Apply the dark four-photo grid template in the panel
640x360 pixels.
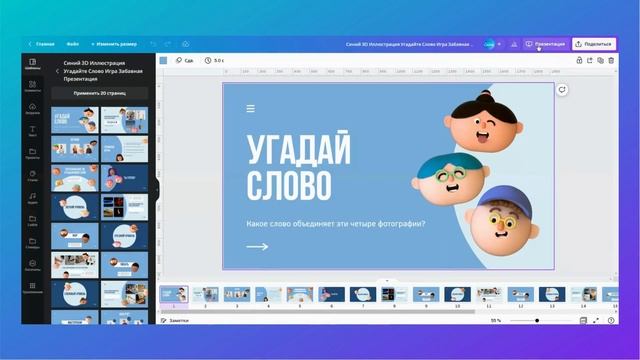click(x=124, y=207)
